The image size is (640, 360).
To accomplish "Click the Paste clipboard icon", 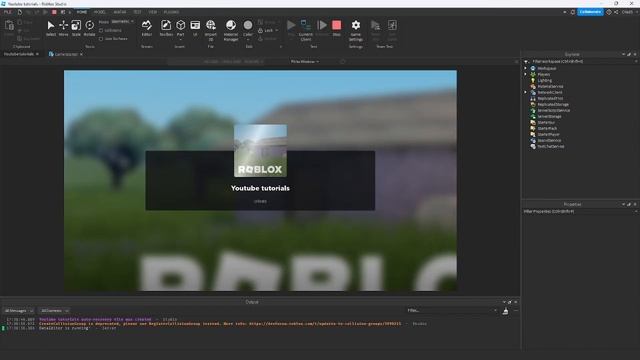I will click(9, 26).
